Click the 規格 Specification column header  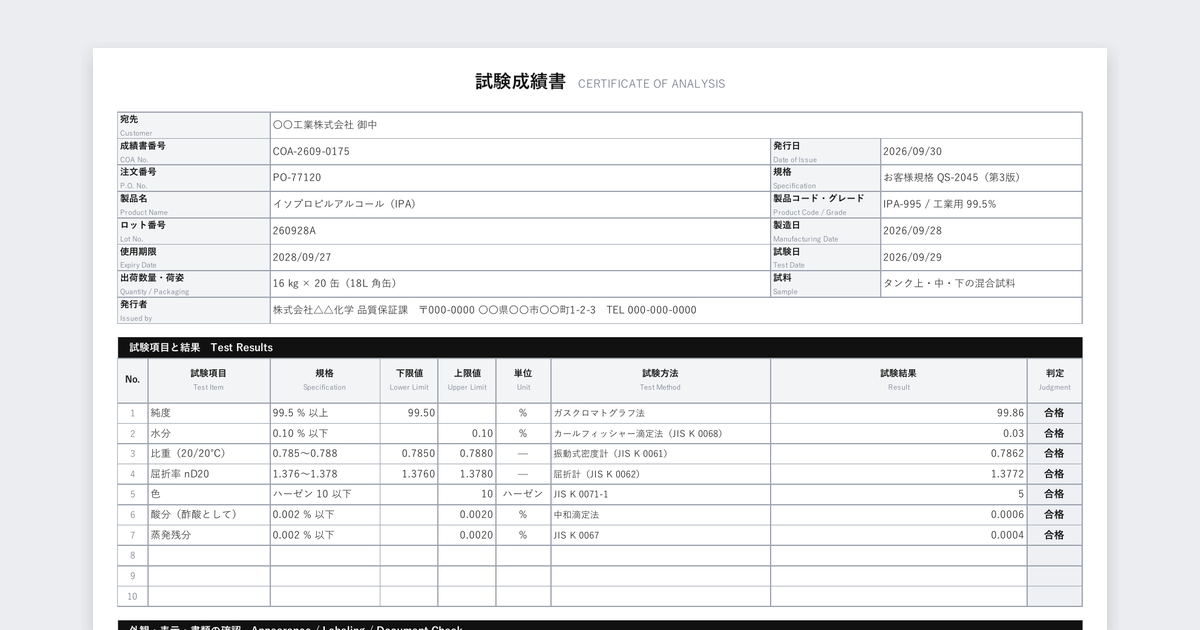point(325,380)
